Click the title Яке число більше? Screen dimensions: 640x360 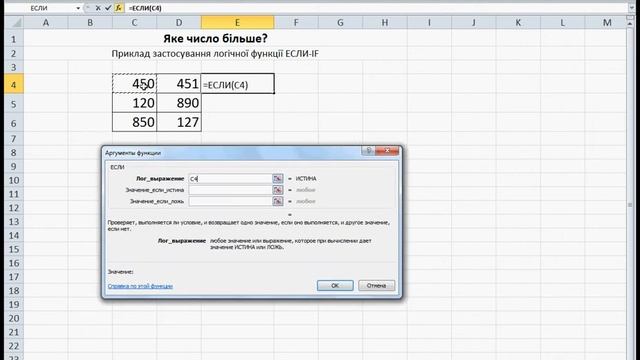pyautogui.click(x=216, y=38)
